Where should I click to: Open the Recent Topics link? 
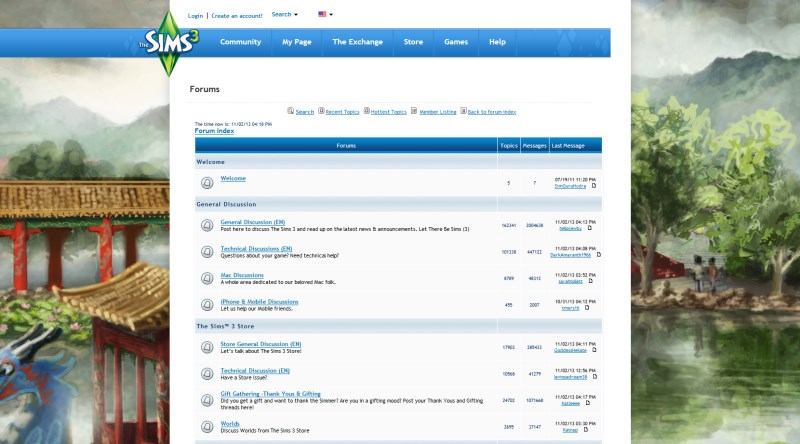click(x=342, y=112)
